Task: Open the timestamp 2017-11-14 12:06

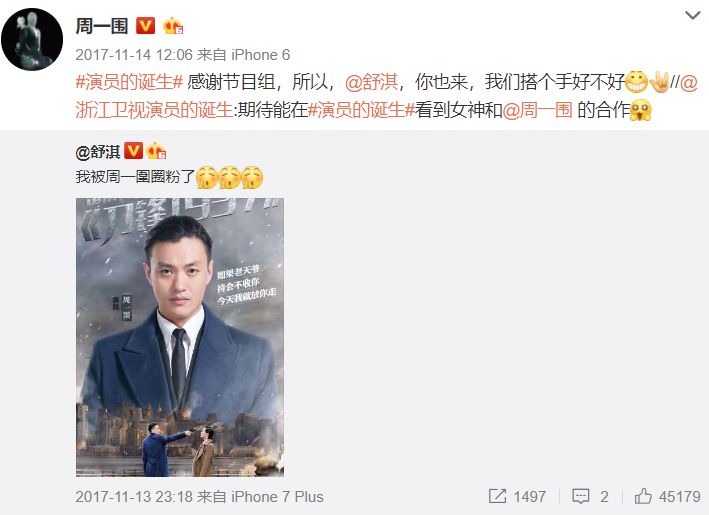Action: tap(134, 55)
